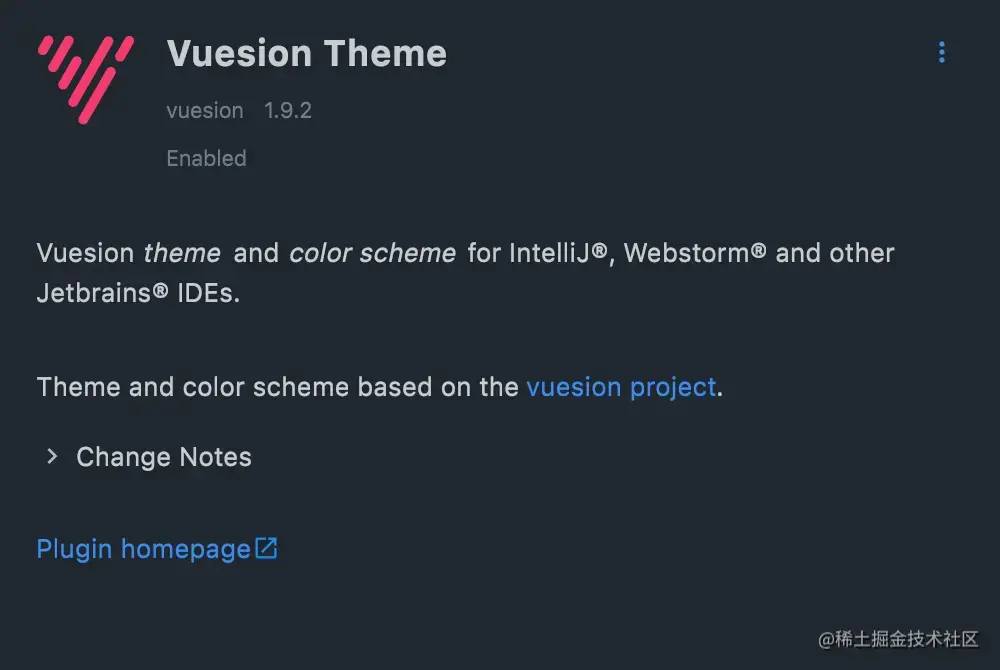Expand the Change Notes chevron arrow
The image size is (1000, 670).
(52, 456)
